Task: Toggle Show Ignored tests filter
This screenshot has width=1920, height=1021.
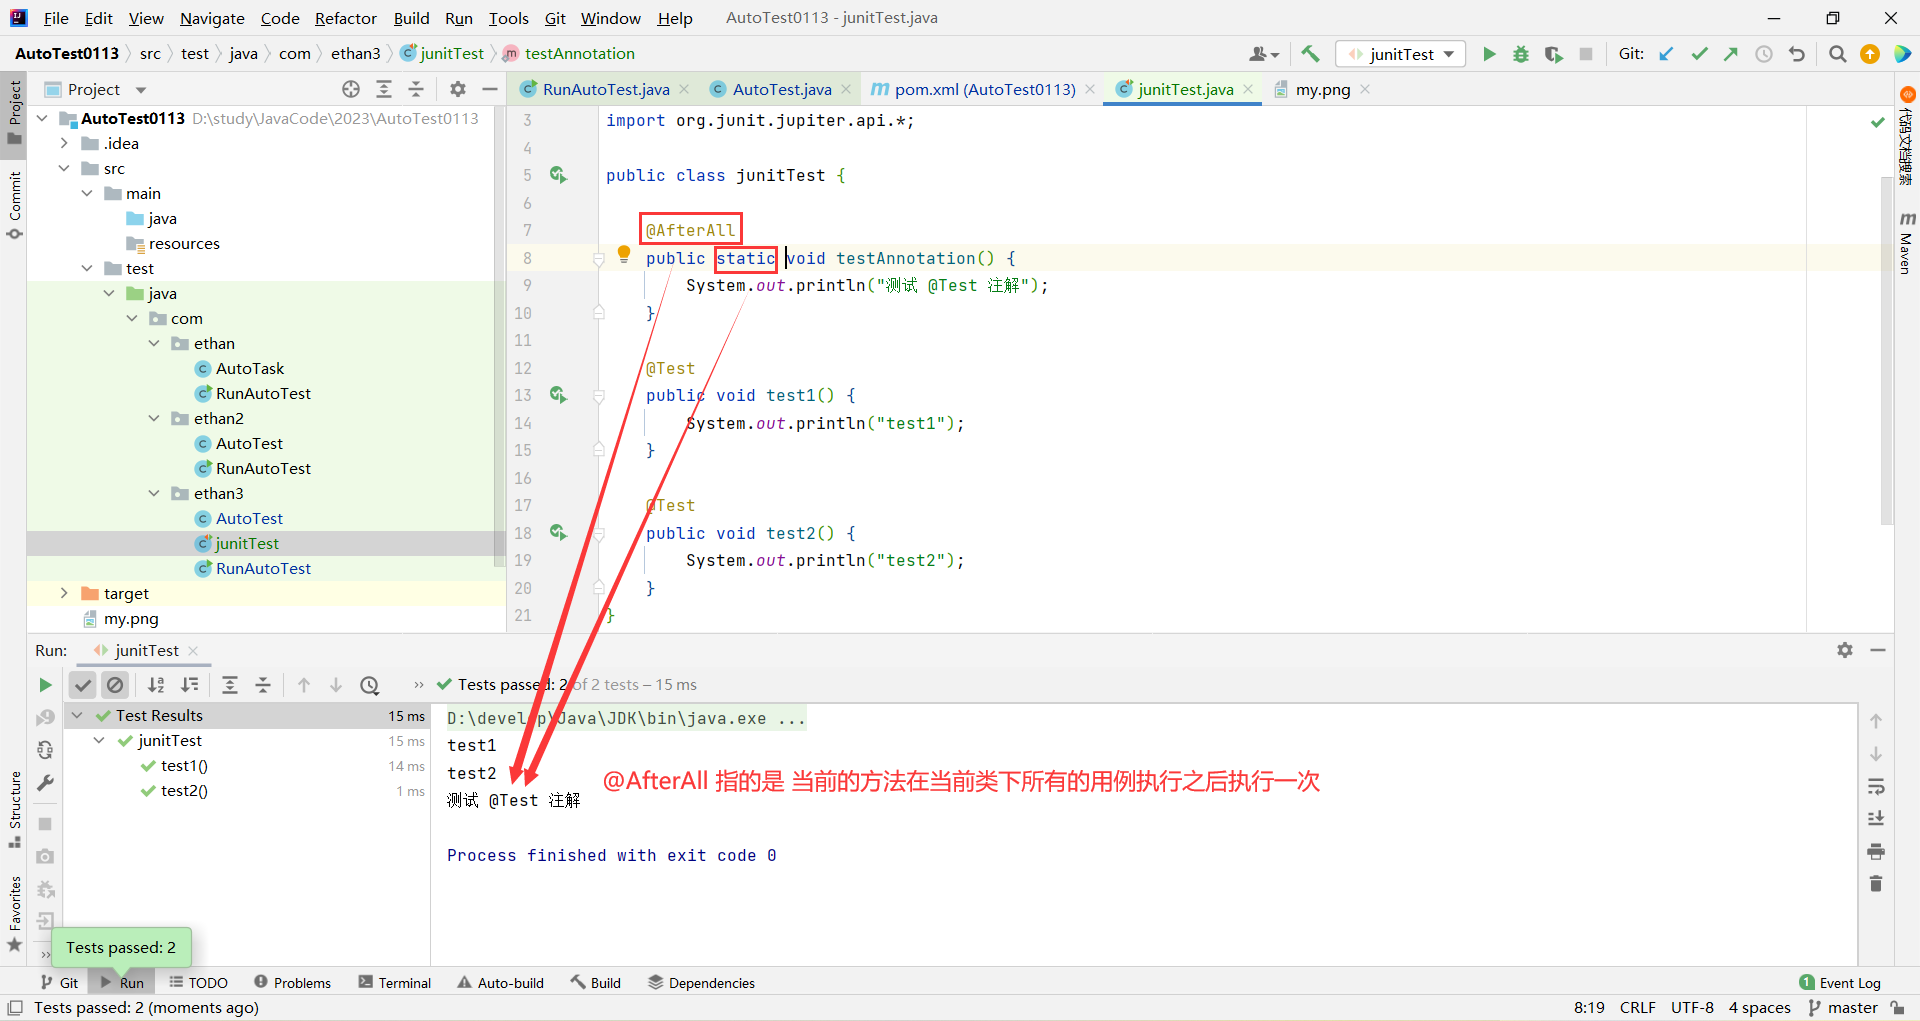Action: pyautogui.click(x=116, y=685)
